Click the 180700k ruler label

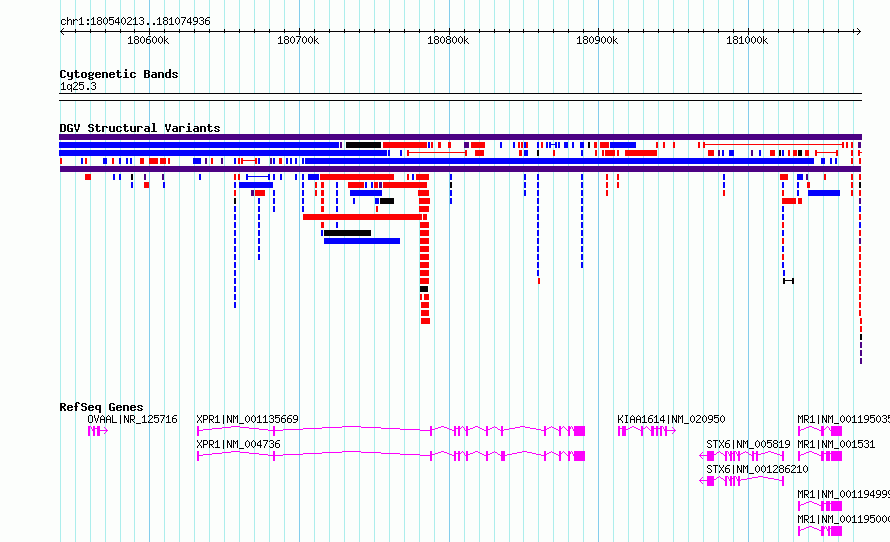click(x=298, y=40)
